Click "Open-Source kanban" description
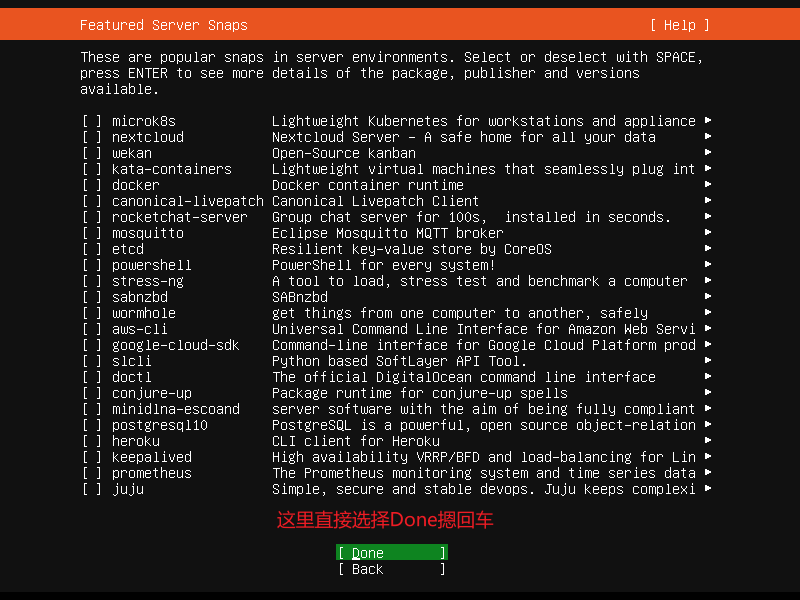 pos(344,153)
